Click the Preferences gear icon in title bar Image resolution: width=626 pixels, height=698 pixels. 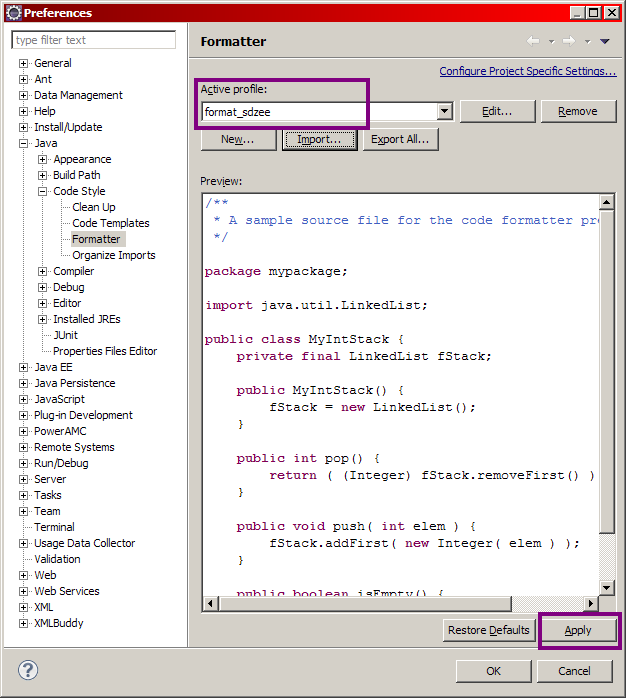(x=12, y=12)
